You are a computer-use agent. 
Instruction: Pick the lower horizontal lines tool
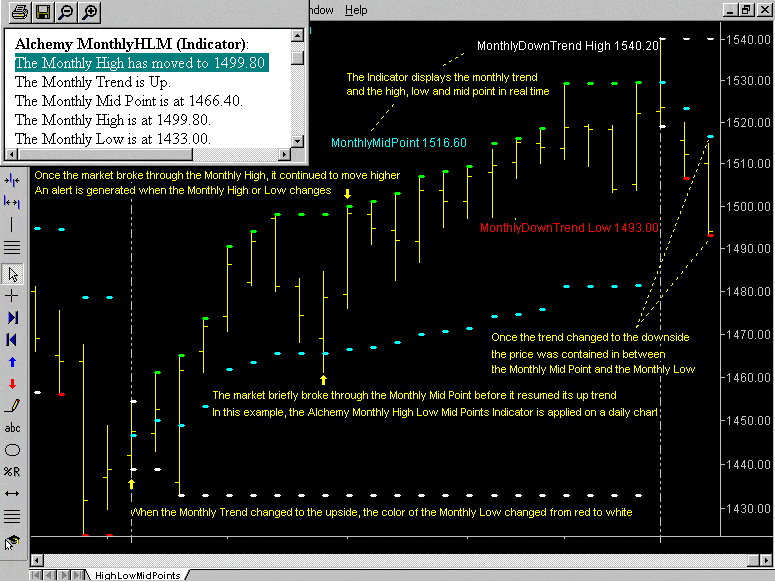(12, 516)
